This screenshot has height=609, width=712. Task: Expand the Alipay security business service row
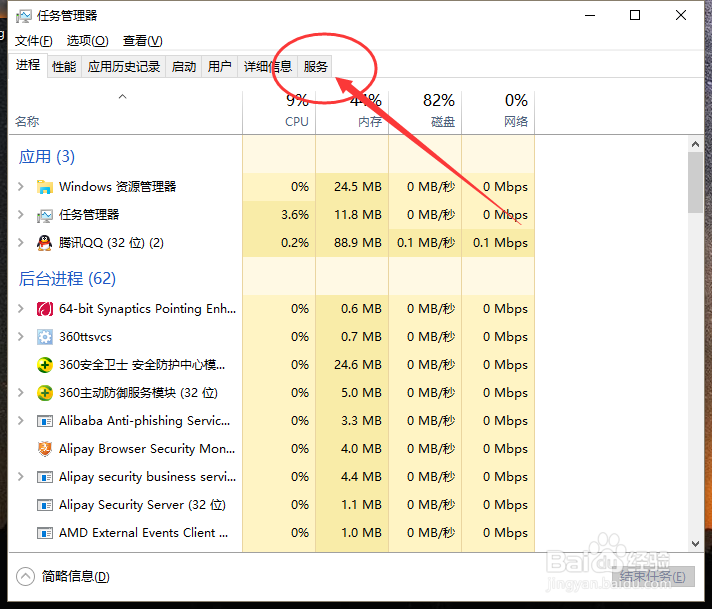point(20,477)
